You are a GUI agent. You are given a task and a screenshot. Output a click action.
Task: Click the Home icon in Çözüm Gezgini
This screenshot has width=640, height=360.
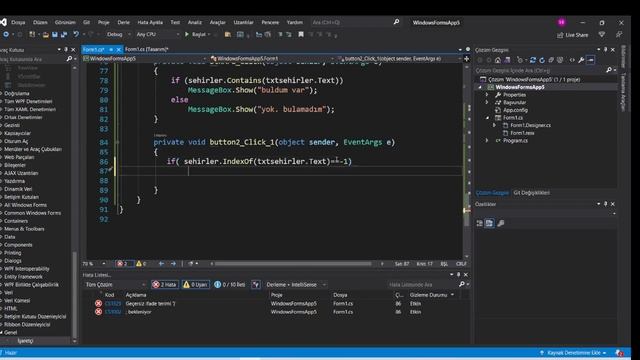(498, 60)
